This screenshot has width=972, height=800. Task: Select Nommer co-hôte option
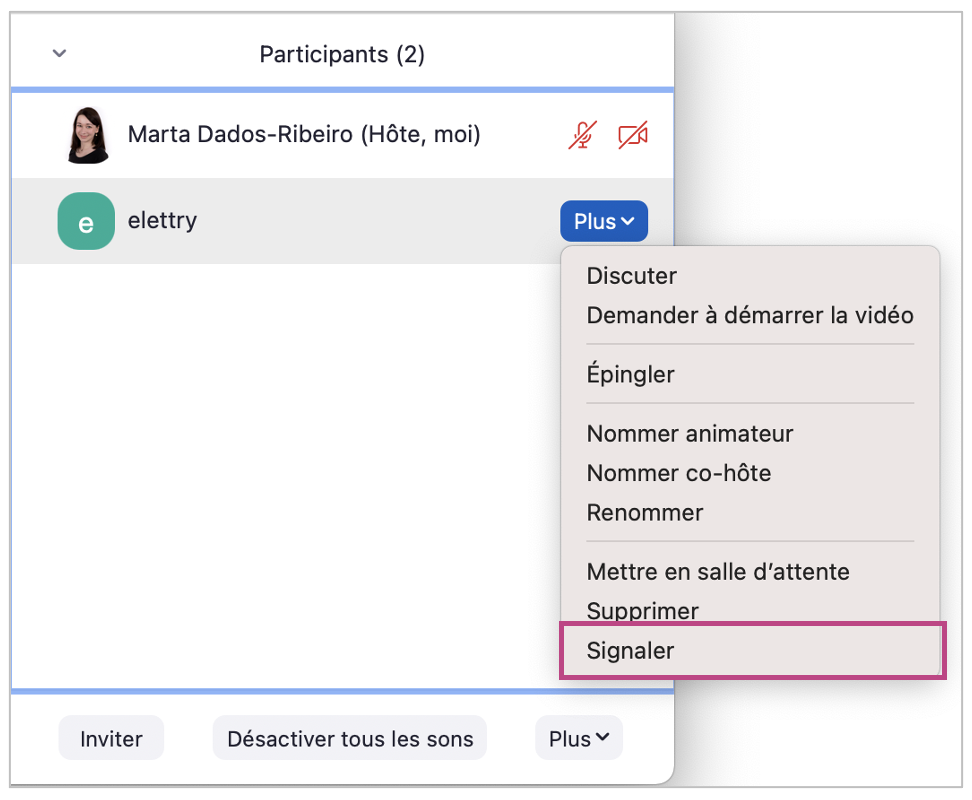[x=679, y=473]
